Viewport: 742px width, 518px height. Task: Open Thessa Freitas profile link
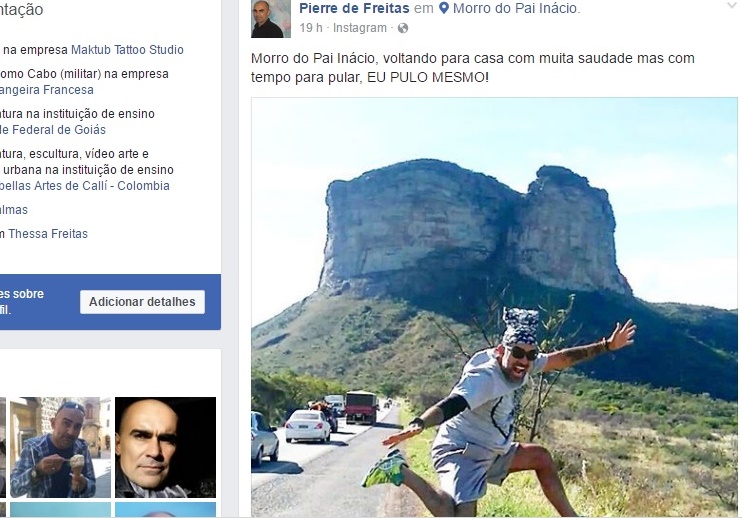(48, 234)
